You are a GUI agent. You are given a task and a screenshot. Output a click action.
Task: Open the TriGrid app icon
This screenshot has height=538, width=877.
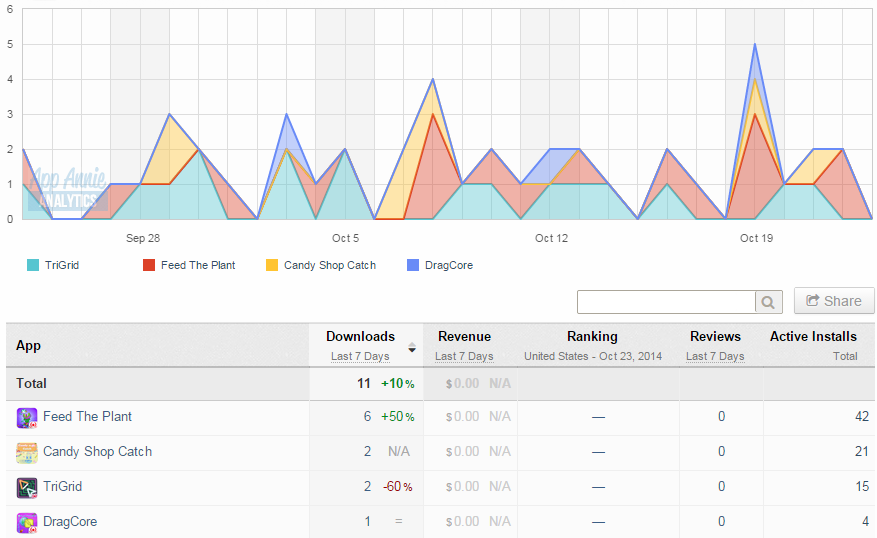click(x=27, y=488)
